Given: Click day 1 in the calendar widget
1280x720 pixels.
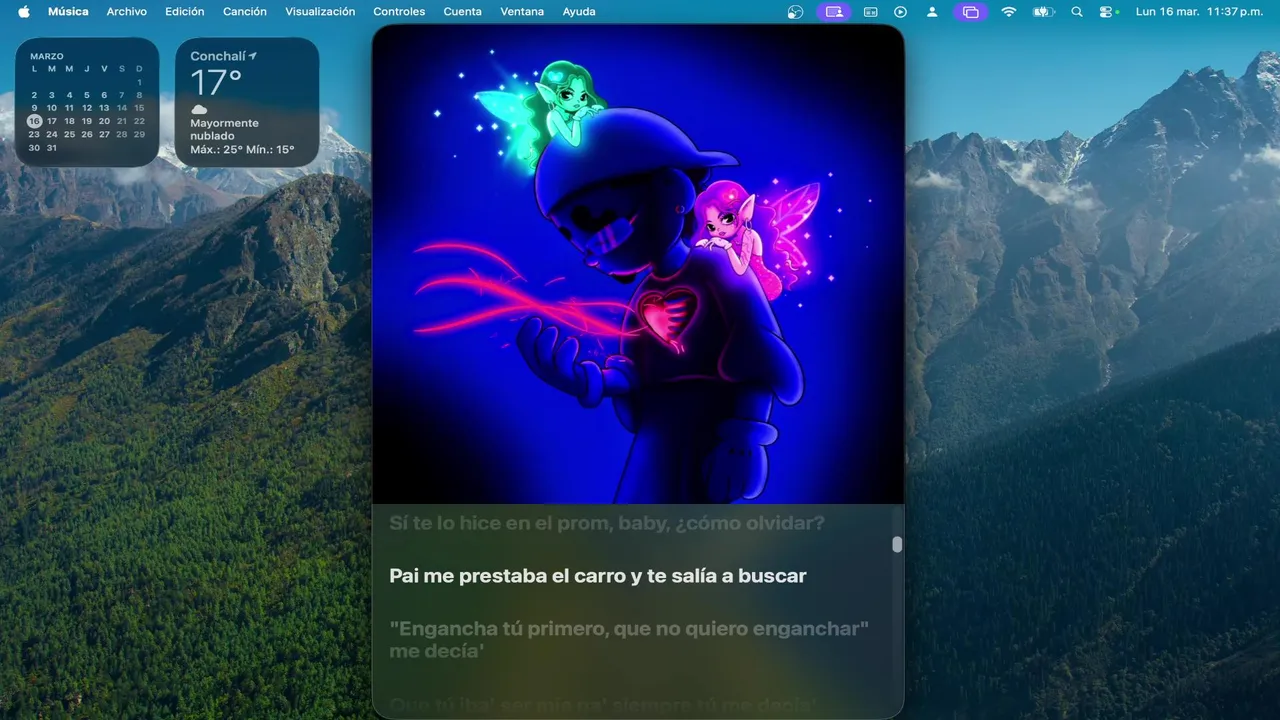Looking at the screenshot, I should point(139,82).
